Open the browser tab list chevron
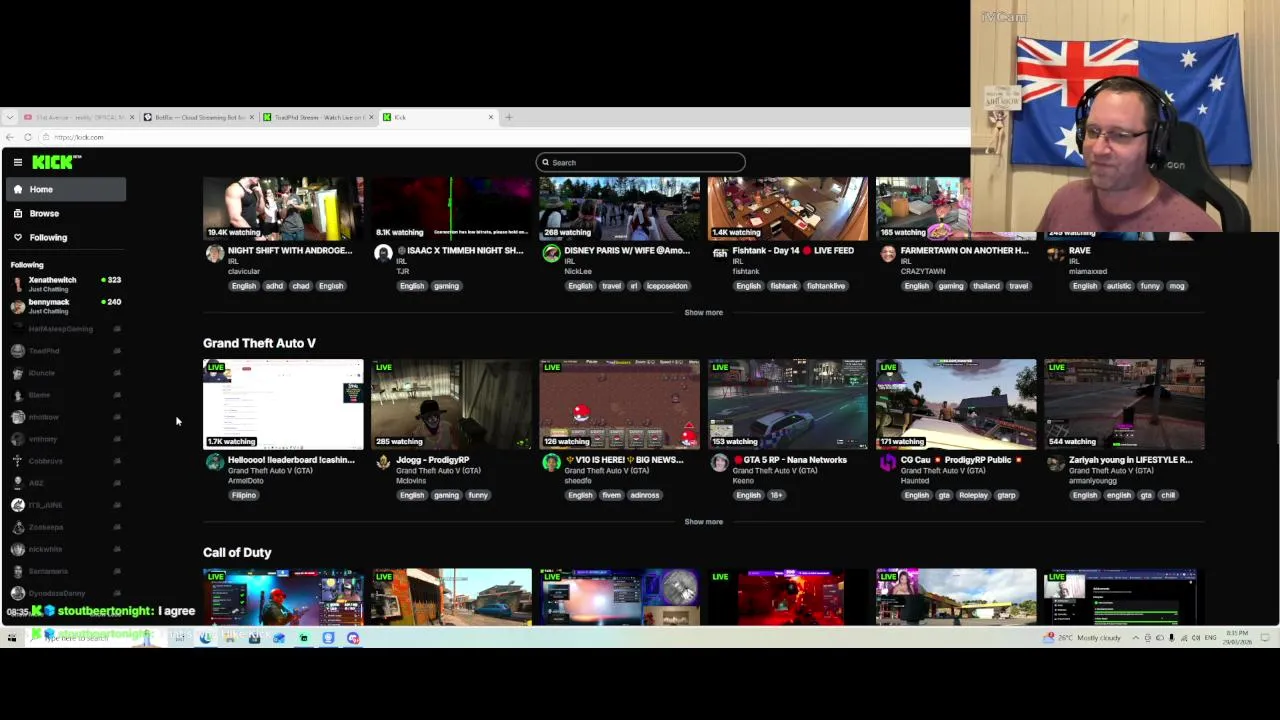The width and height of the screenshot is (1280, 720). tap(9, 117)
